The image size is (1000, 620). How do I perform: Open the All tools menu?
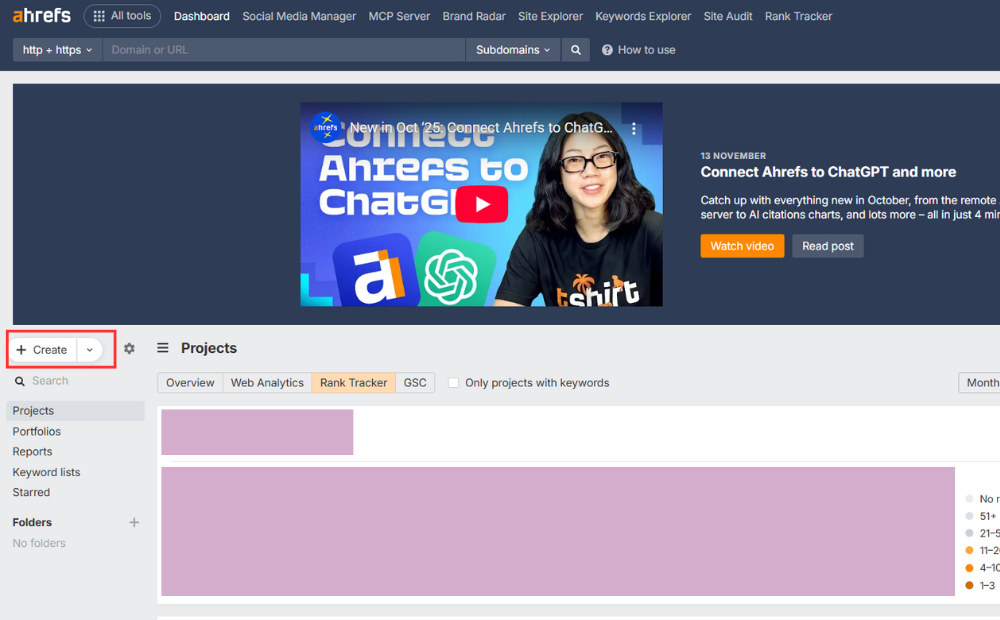coord(122,16)
